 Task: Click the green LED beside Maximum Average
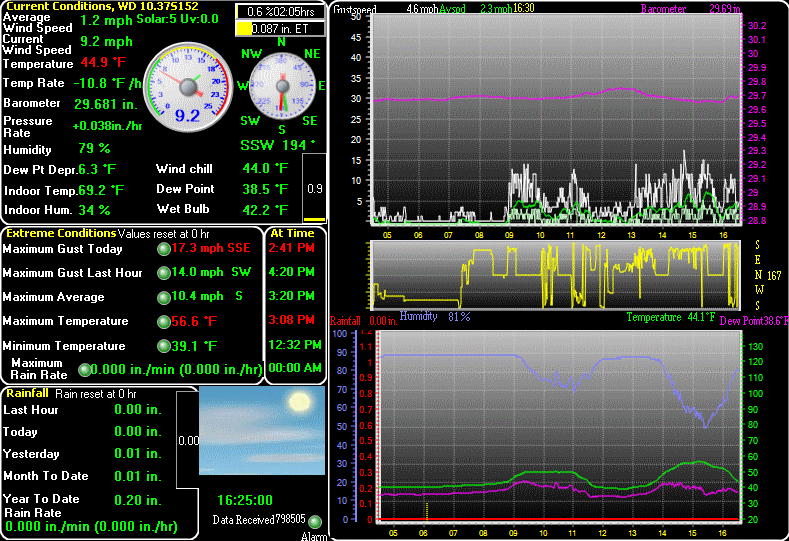(x=164, y=297)
